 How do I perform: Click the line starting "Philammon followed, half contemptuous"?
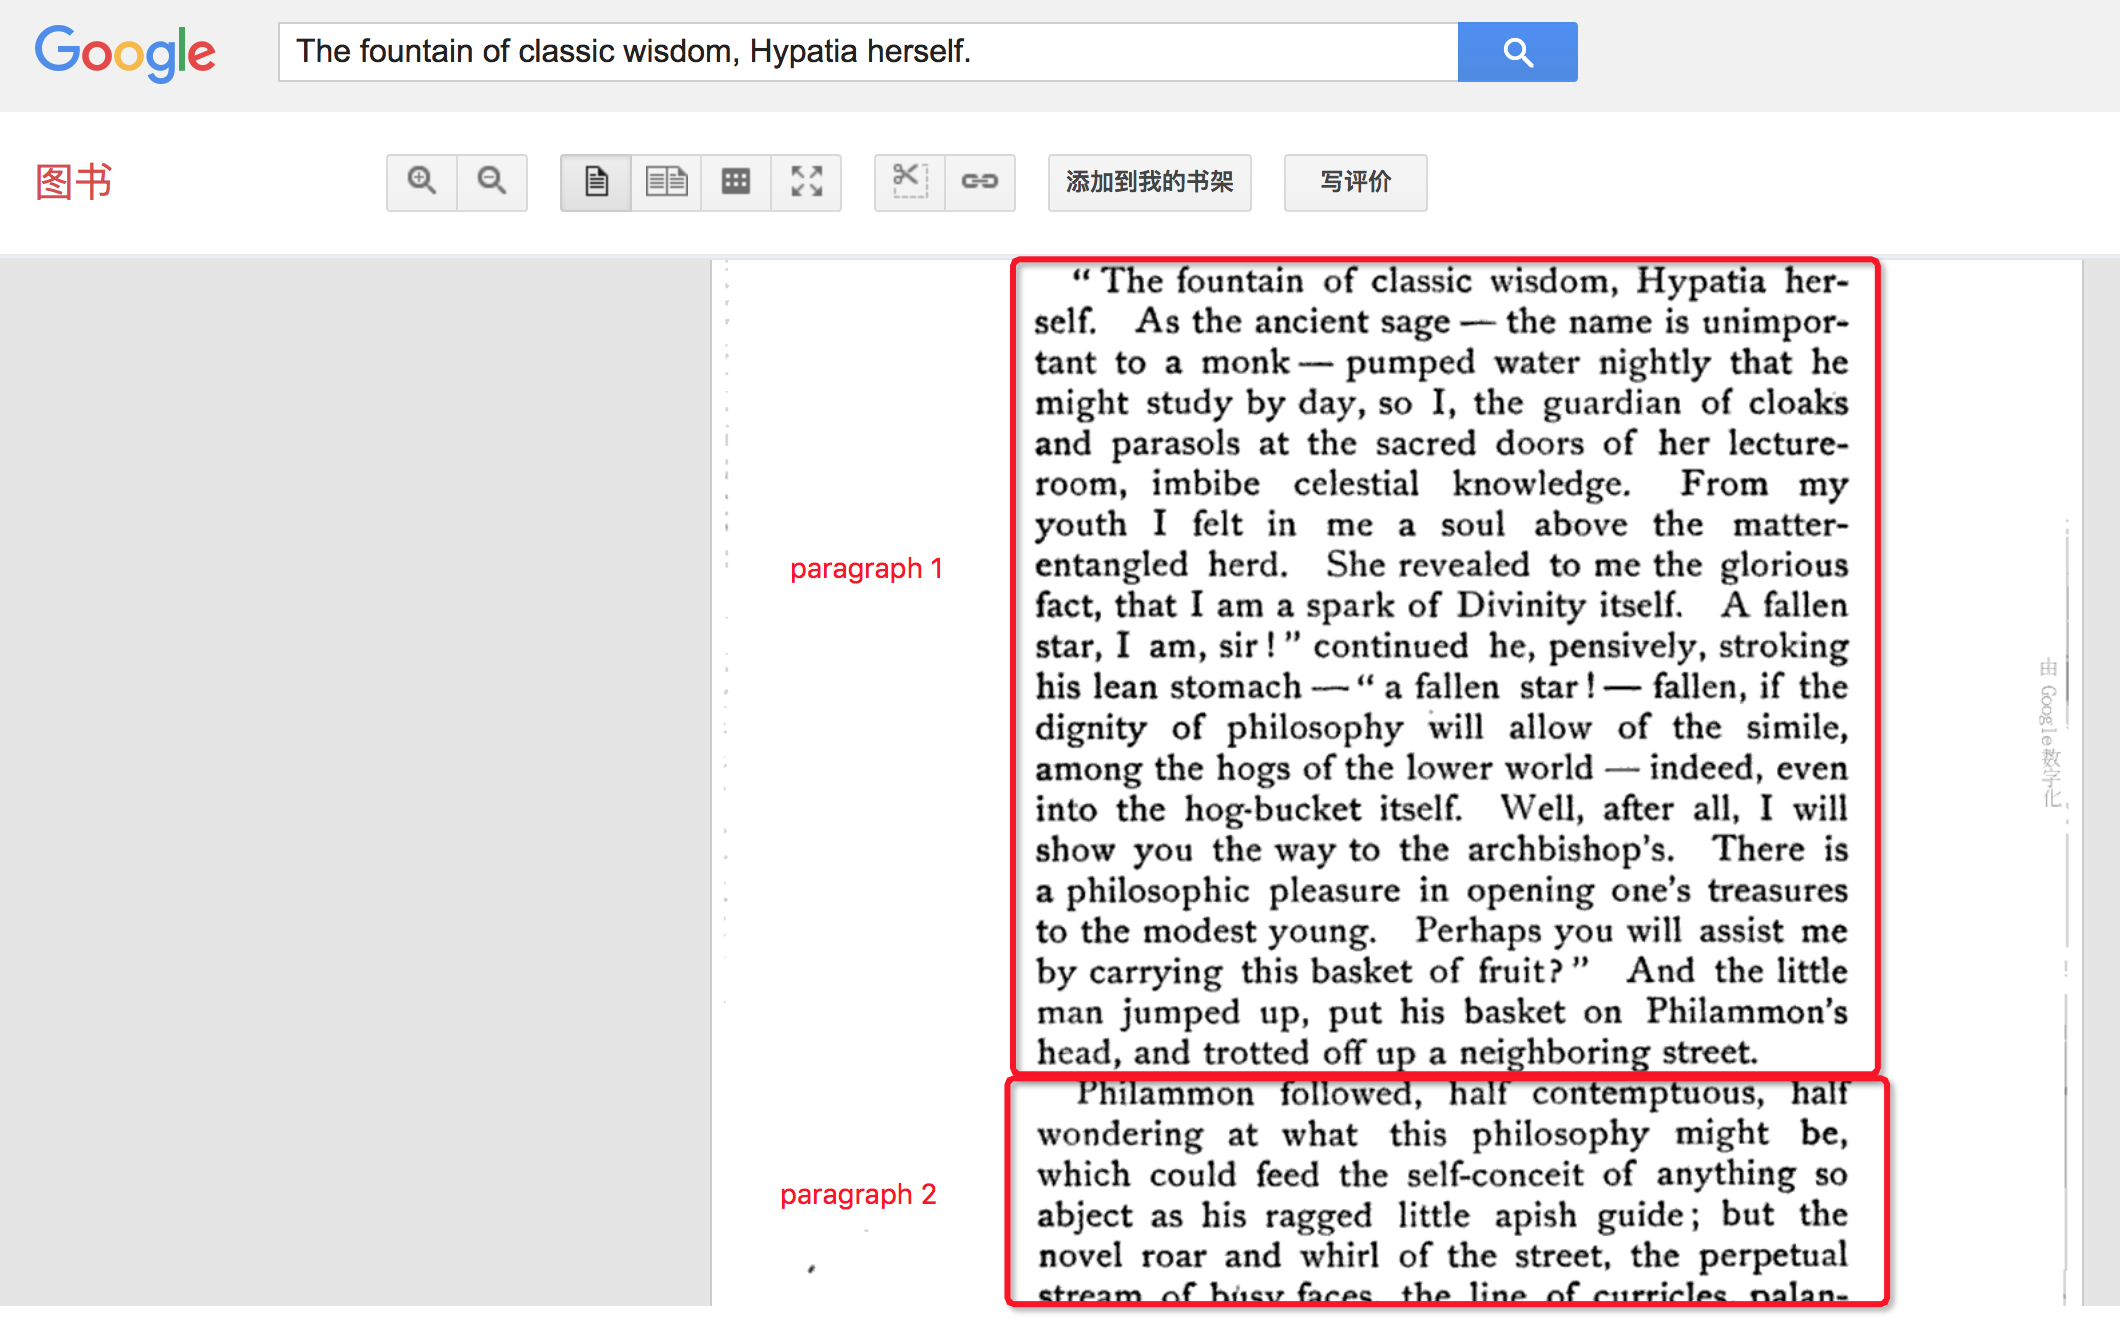coord(1462,1094)
